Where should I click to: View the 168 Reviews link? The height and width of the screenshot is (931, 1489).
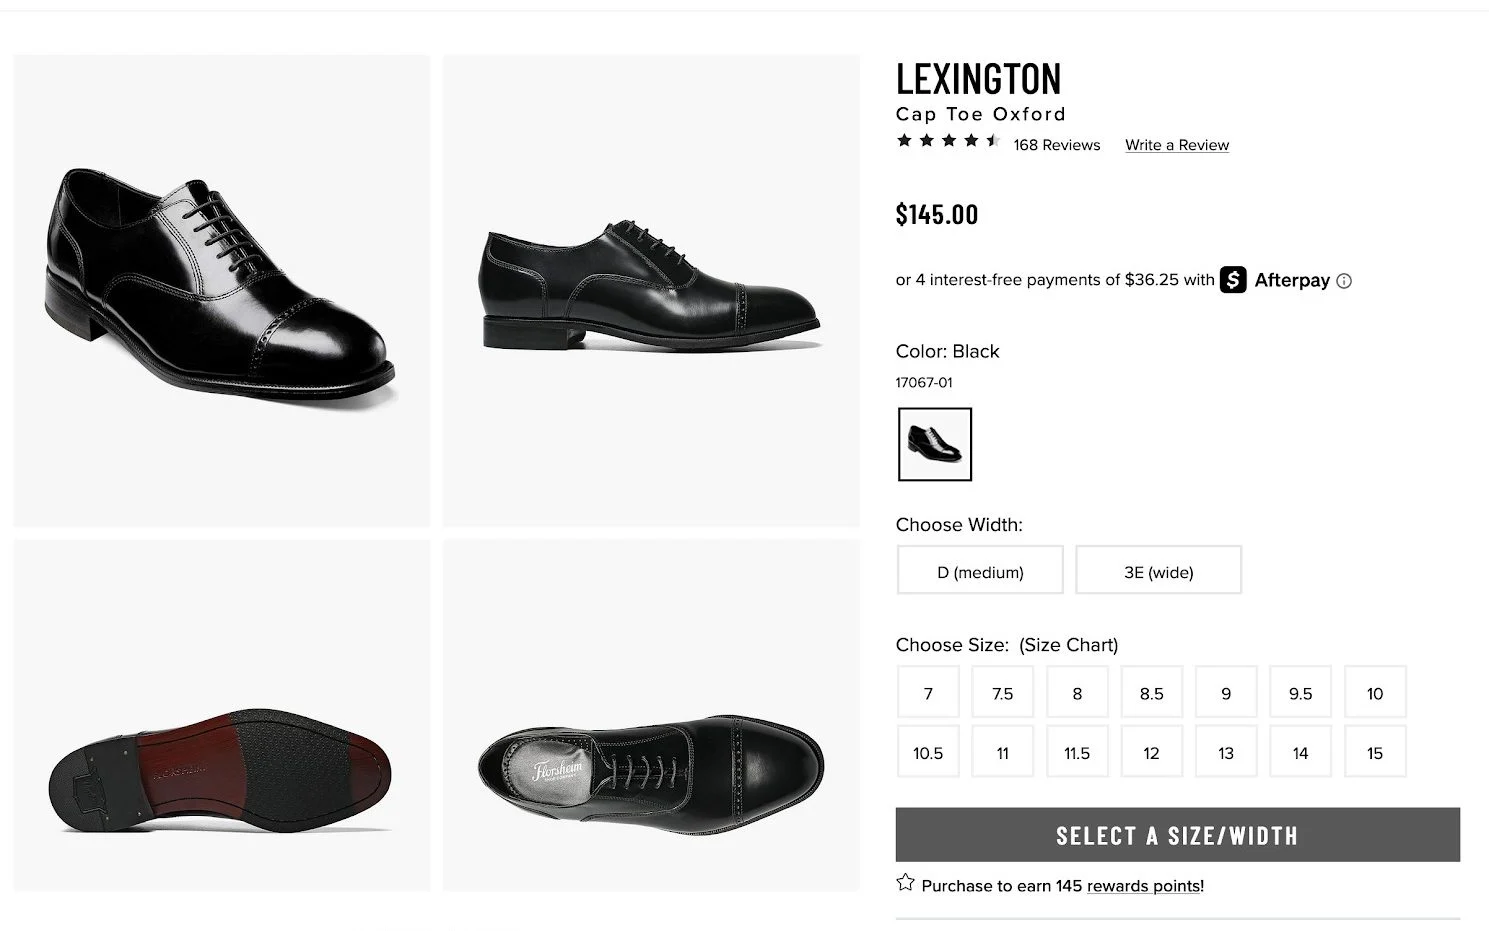[x=1056, y=145]
